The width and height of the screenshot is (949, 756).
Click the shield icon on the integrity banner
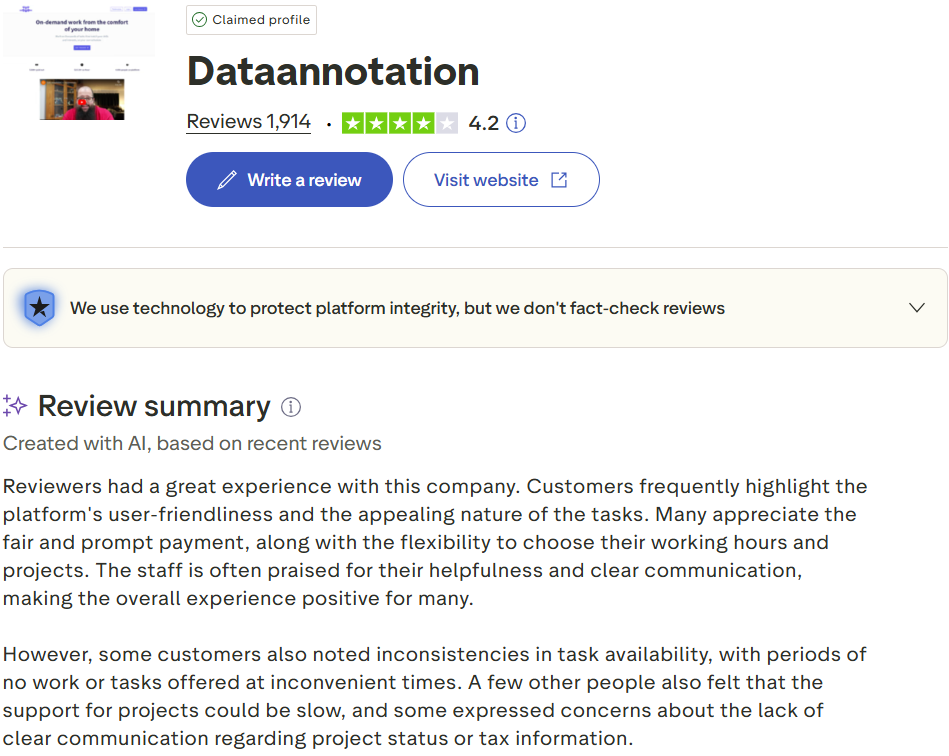pos(40,307)
